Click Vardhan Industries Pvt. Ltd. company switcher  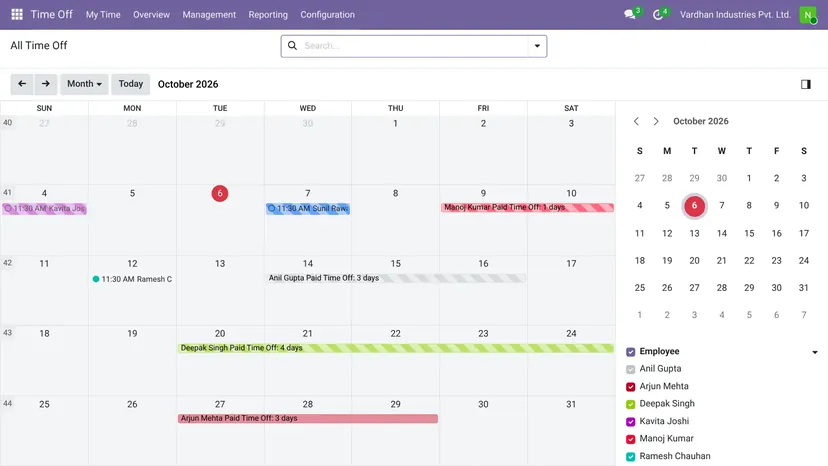[735, 15]
